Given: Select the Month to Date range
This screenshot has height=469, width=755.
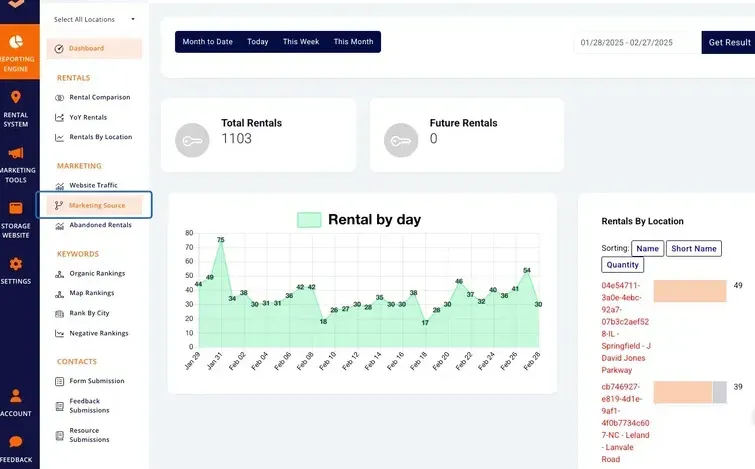Looking at the screenshot, I should pos(208,42).
